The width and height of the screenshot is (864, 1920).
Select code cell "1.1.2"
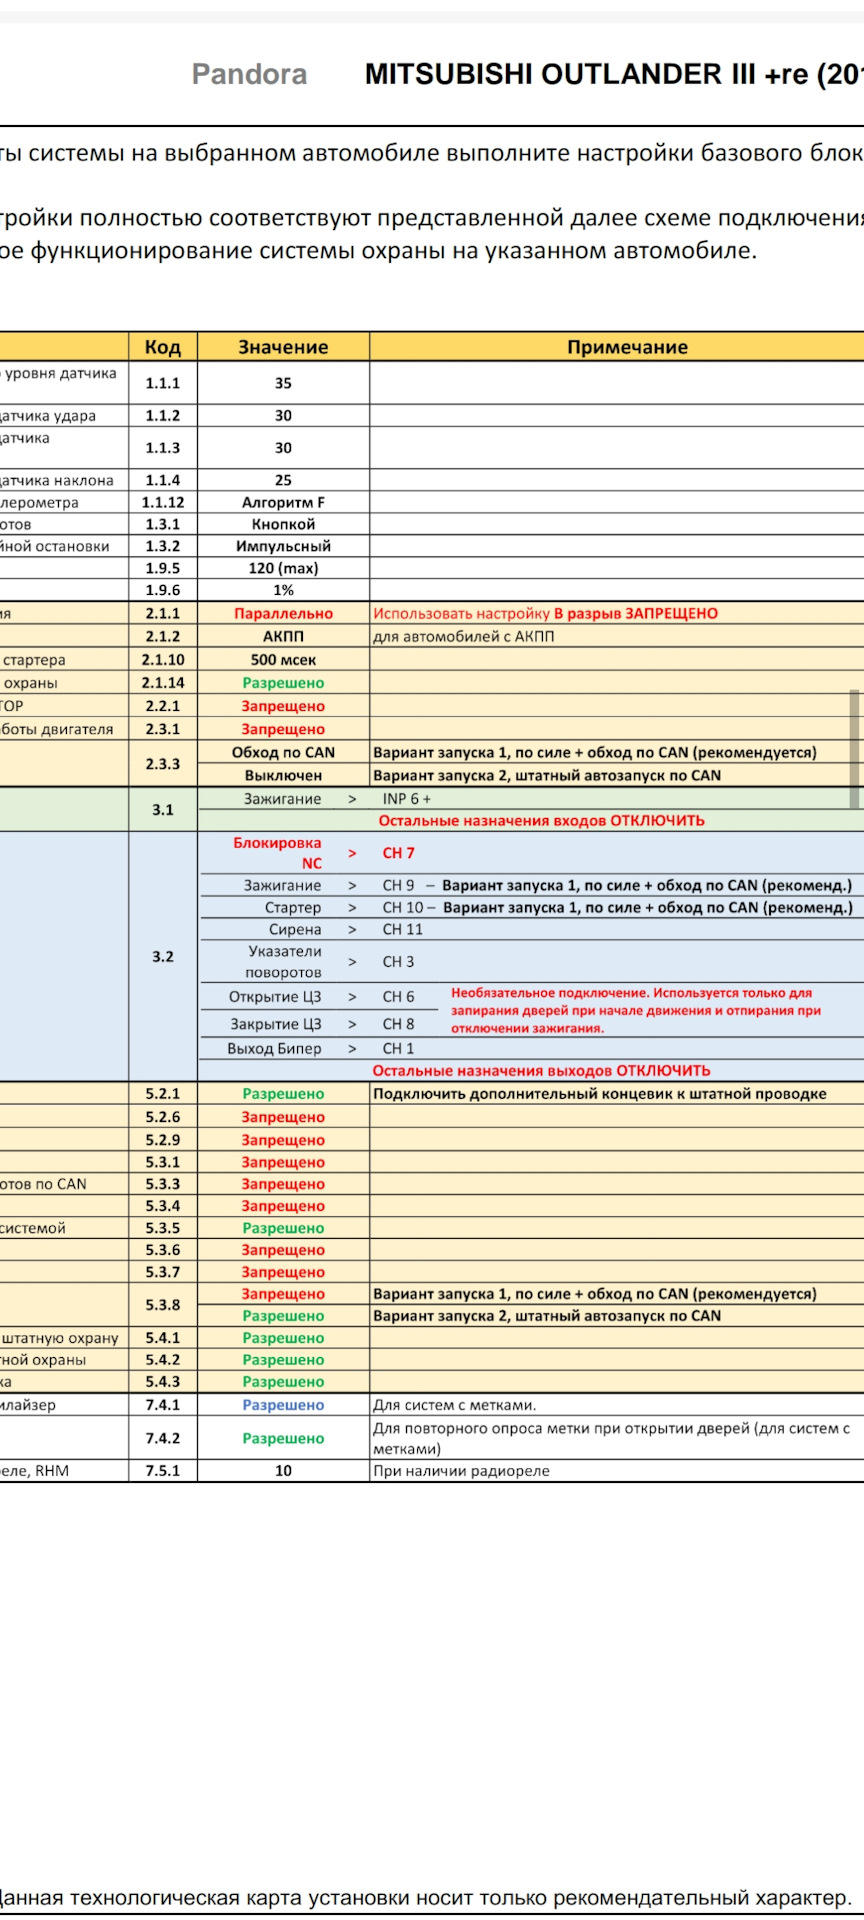pos(163,416)
